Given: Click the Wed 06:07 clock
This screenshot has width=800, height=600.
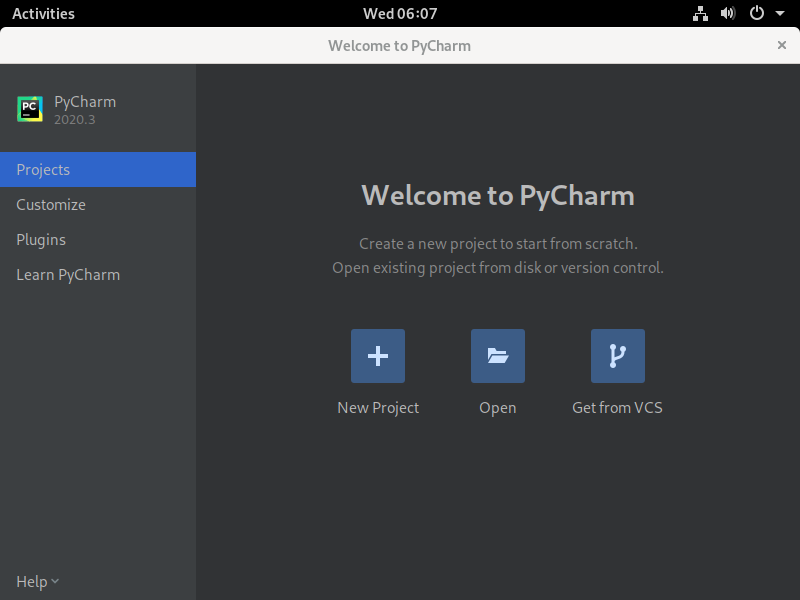Looking at the screenshot, I should (x=400, y=13).
